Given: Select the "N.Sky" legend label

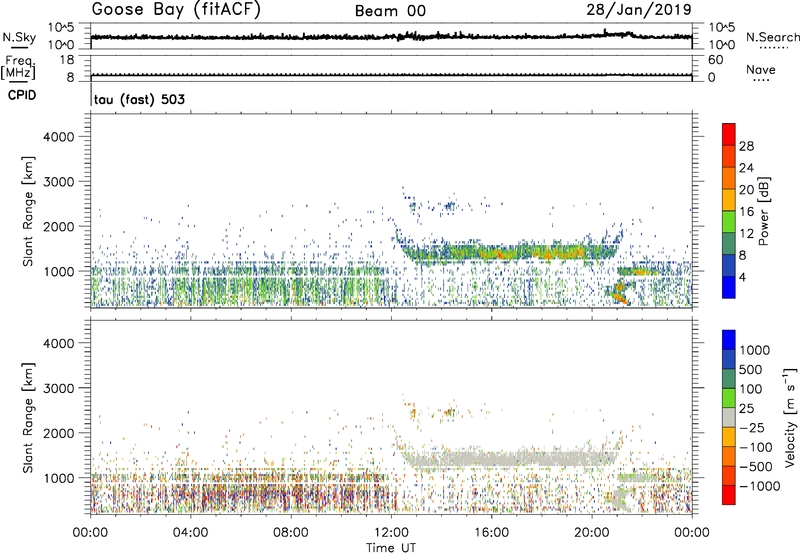Looking at the screenshot, I should pyautogui.click(x=19, y=37).
